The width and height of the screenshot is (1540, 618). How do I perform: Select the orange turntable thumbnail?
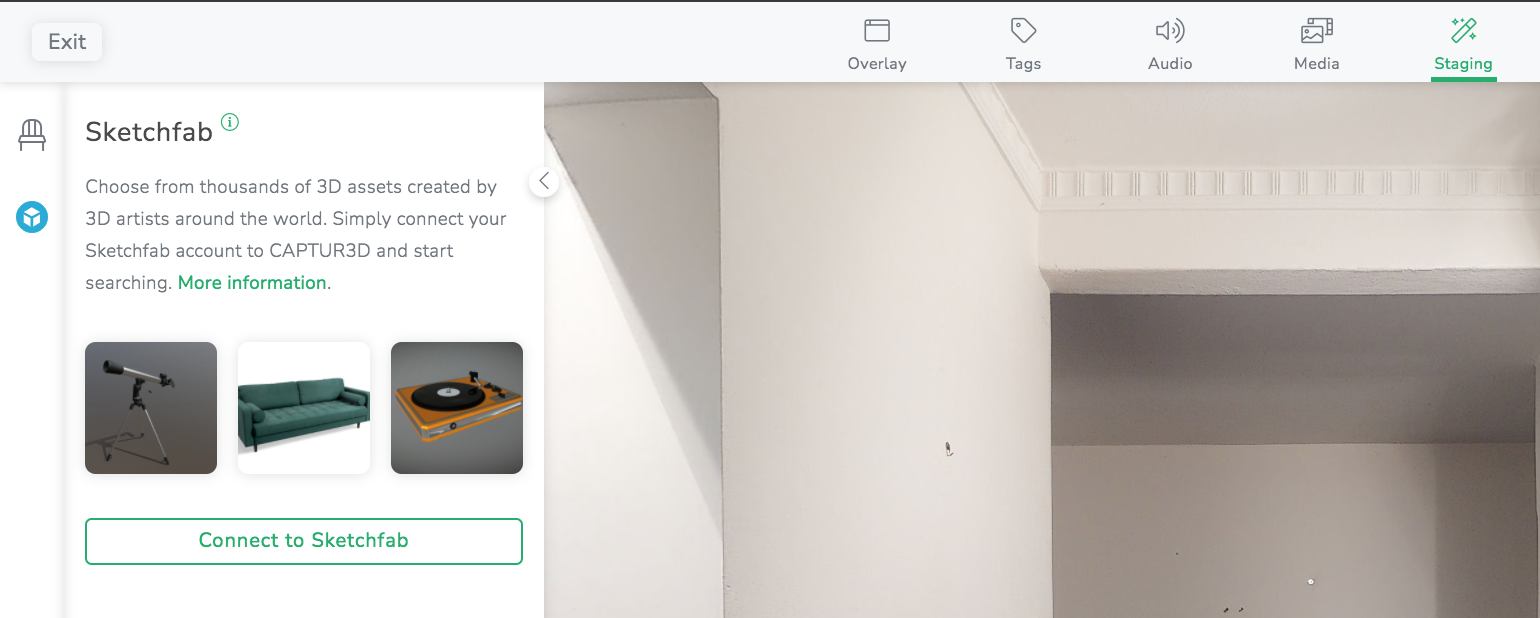[457, 408]
